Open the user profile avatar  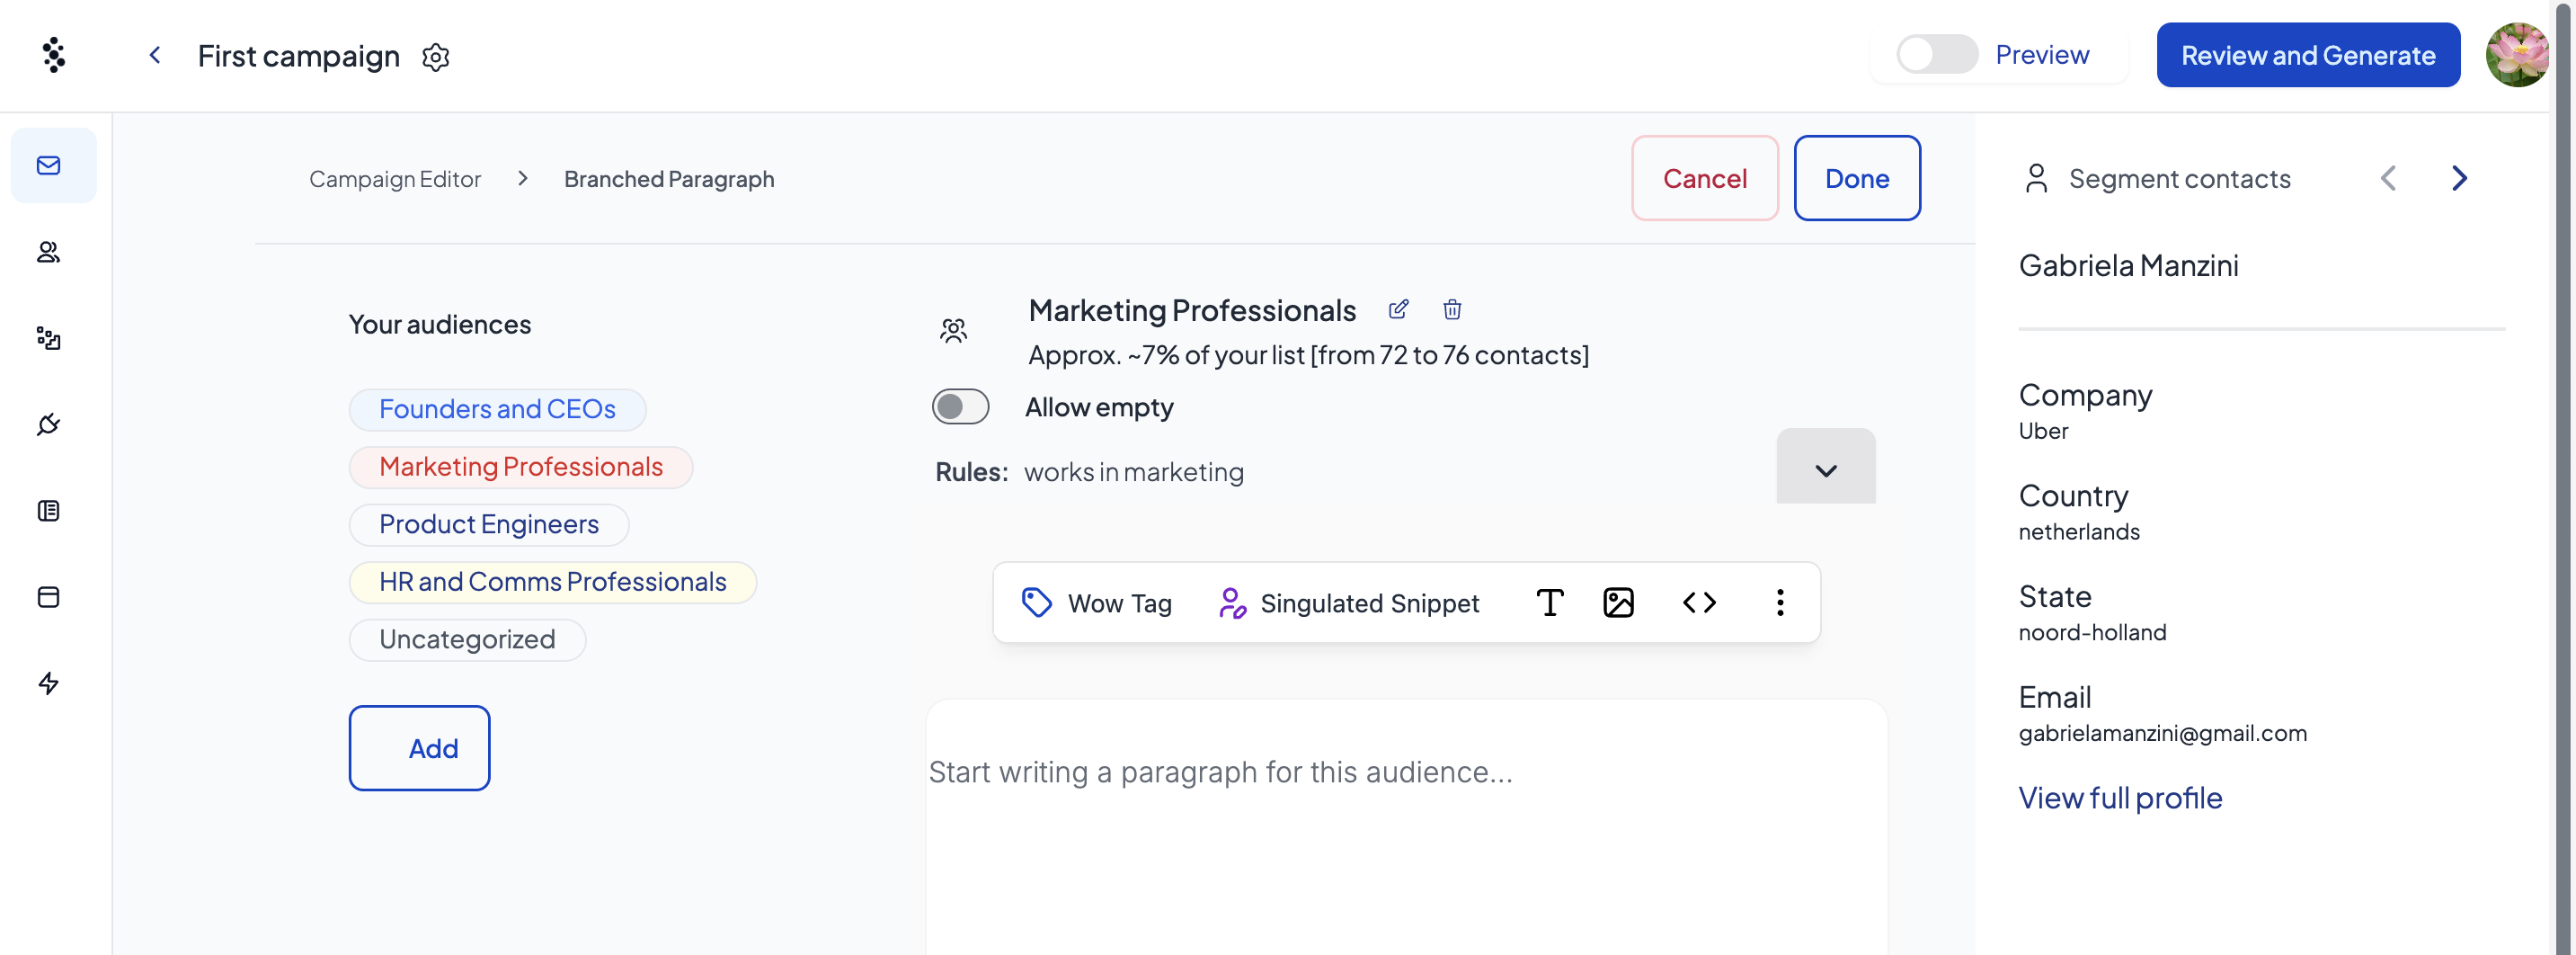pyautogui.click(x=2517, y=55)
